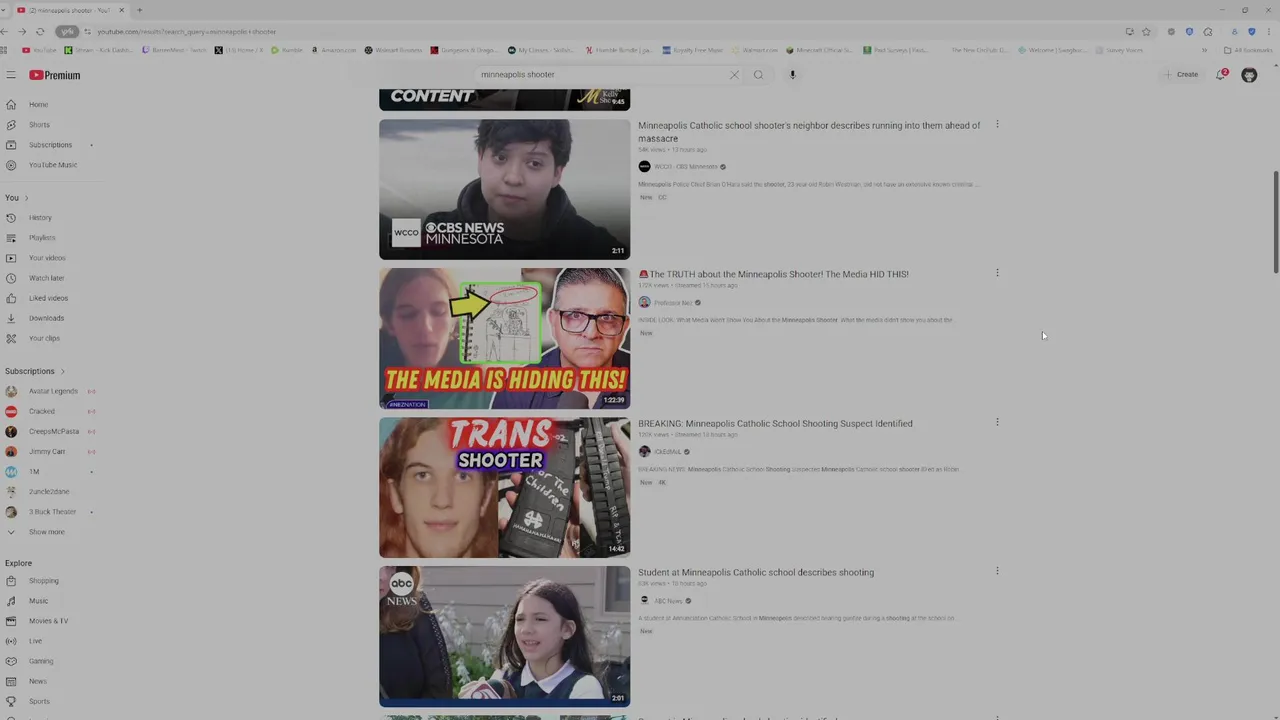Click the YouTube Premium logo
This screenshot has width=1280, height=720.
point(54,75)
